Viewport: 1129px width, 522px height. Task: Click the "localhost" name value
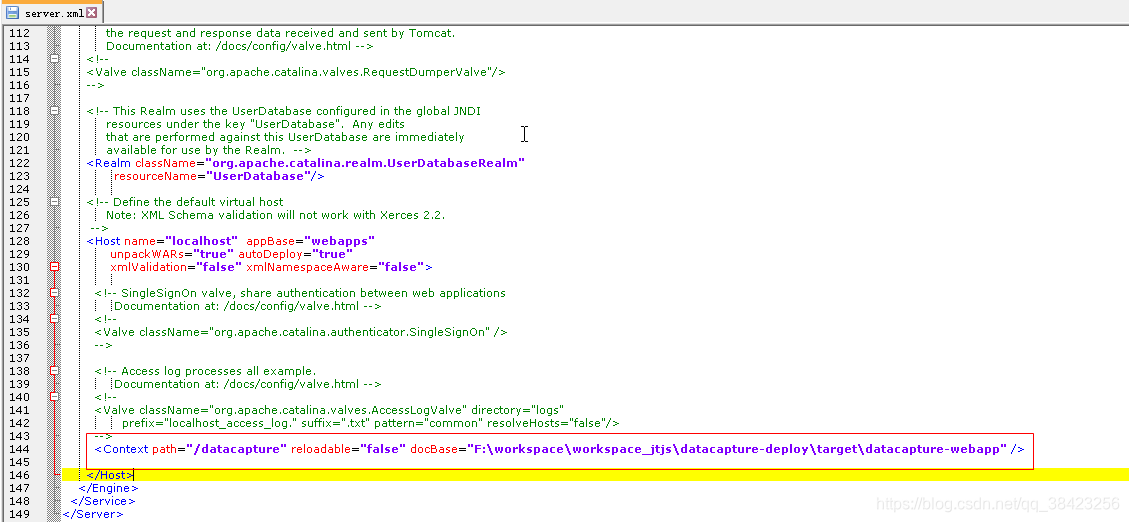202,240
